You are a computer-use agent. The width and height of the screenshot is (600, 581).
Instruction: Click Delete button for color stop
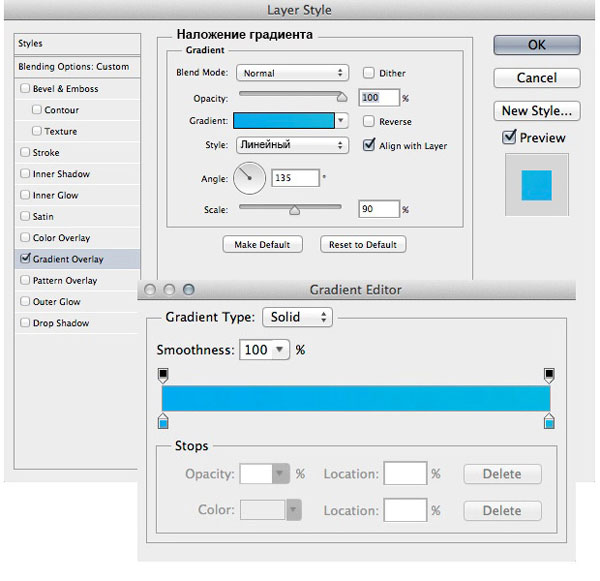502,511
